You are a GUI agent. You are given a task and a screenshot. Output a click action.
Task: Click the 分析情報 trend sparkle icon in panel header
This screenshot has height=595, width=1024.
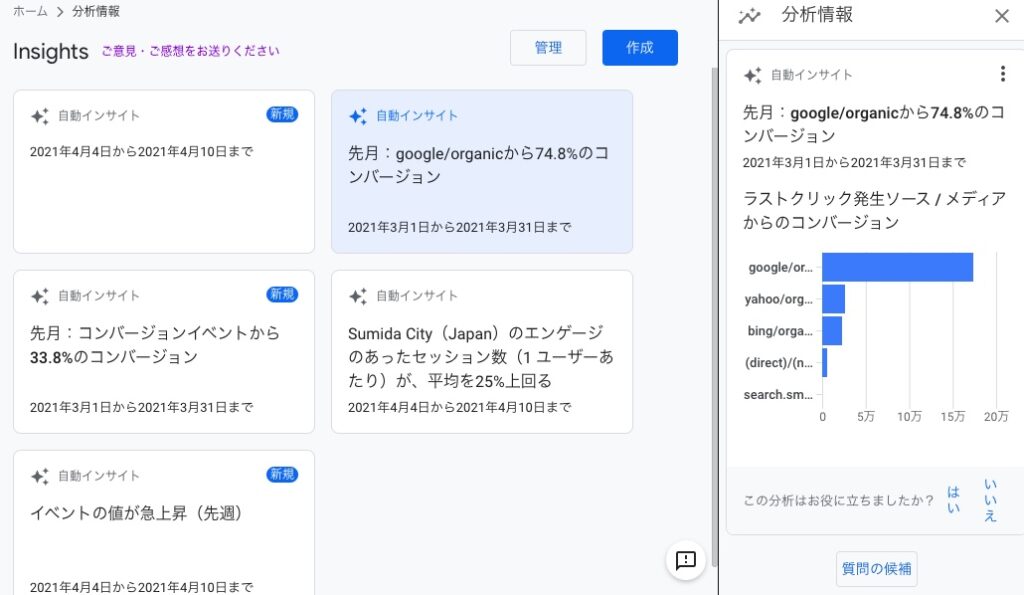point(749,16)
